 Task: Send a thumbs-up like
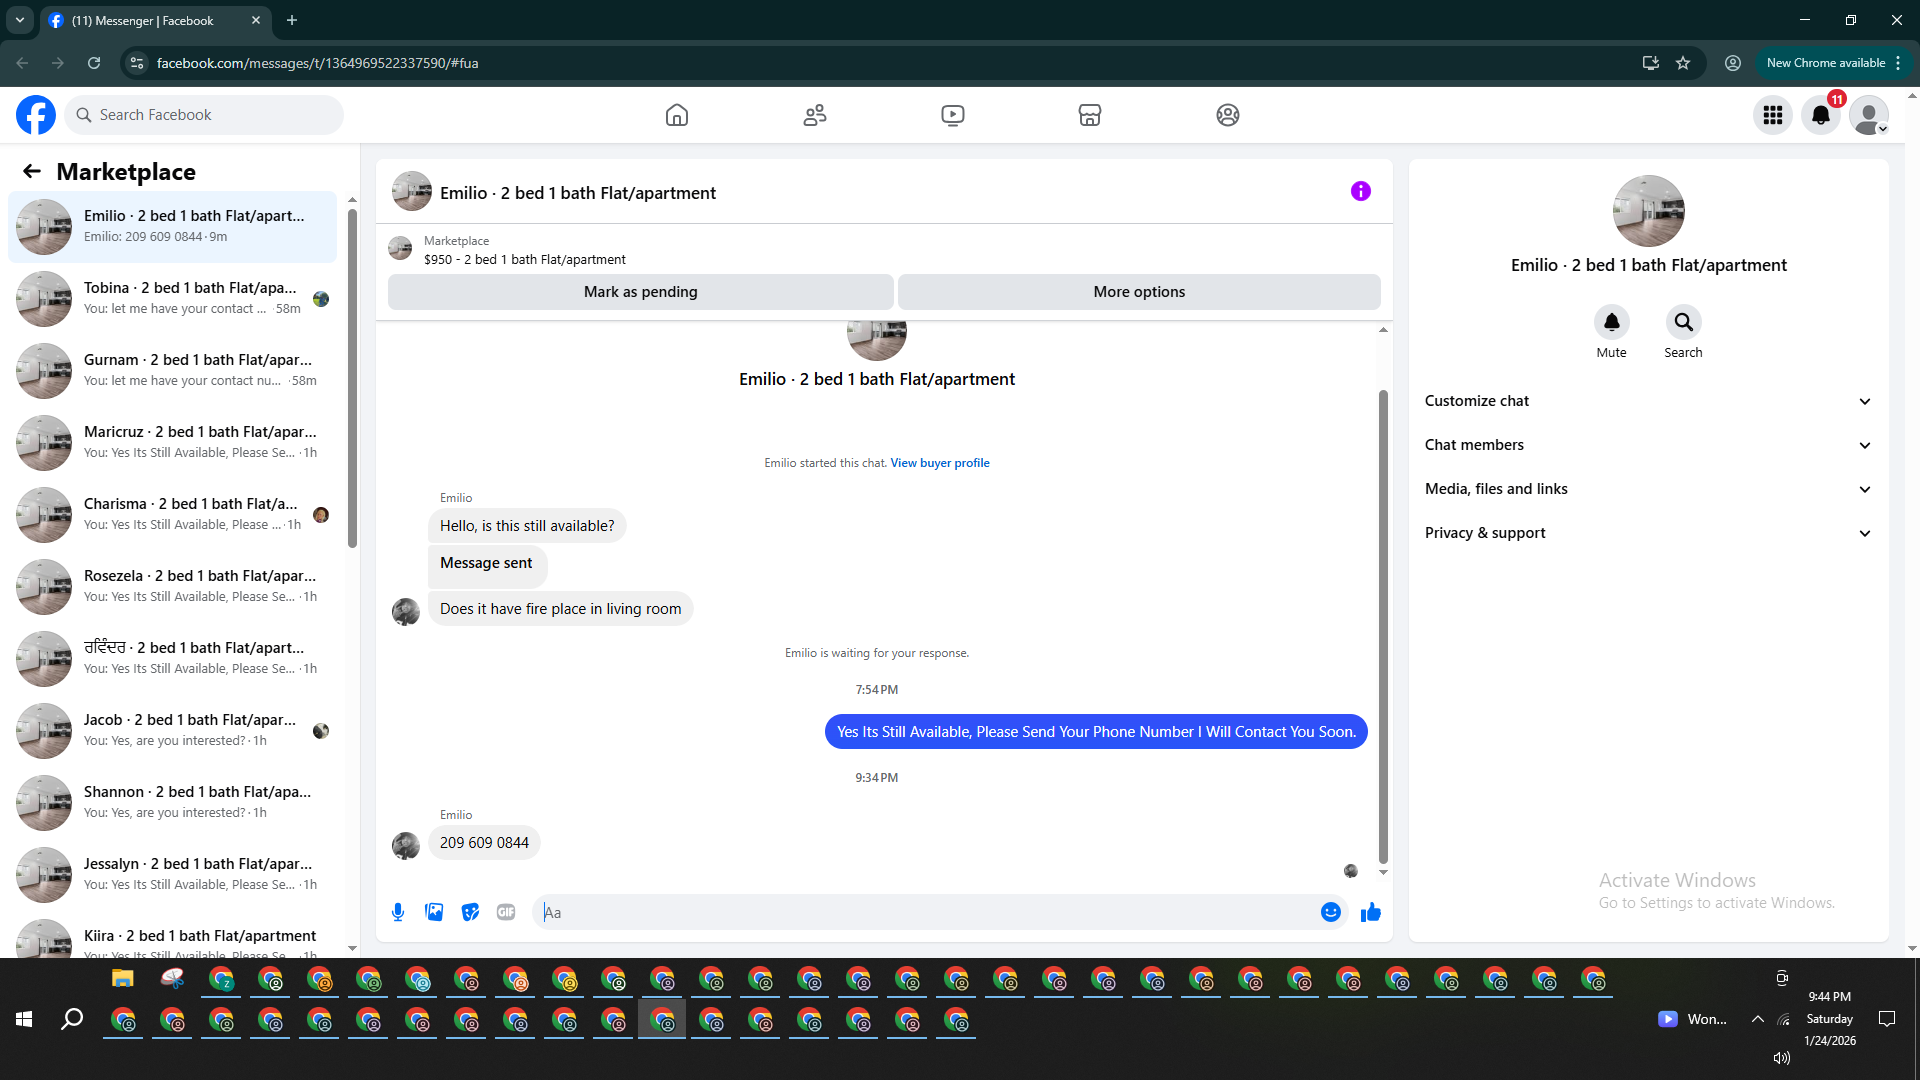point(1370,912)
